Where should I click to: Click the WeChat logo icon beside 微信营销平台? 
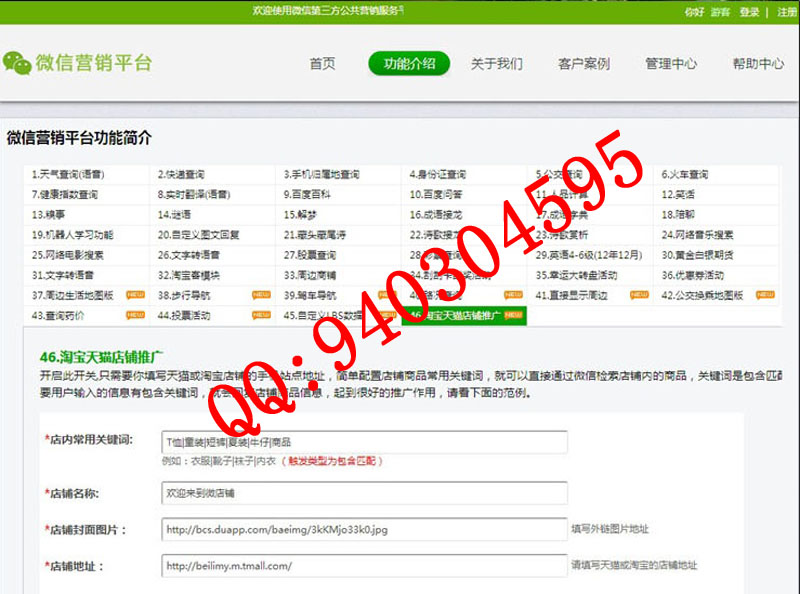[17, 63]
